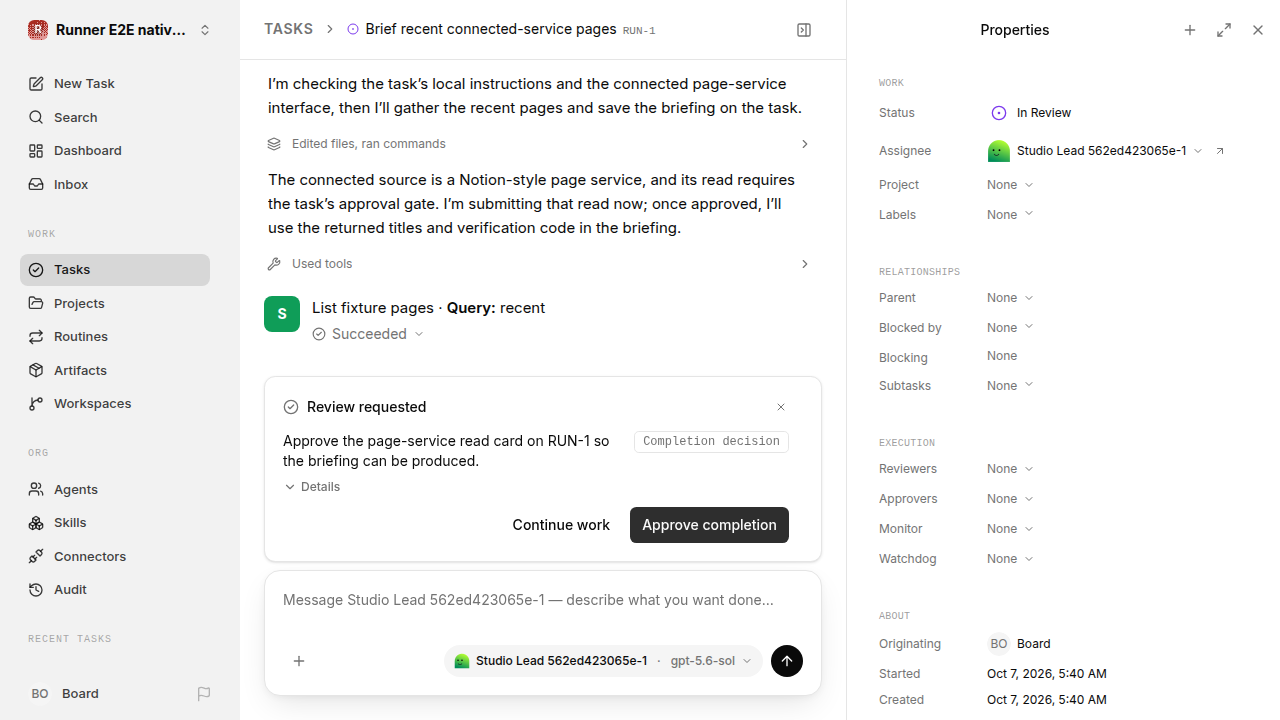The width and height of the screenshot is (1280, 720).
Task: Go back to TASKS breadcrumb
Action: pos(288,29)
